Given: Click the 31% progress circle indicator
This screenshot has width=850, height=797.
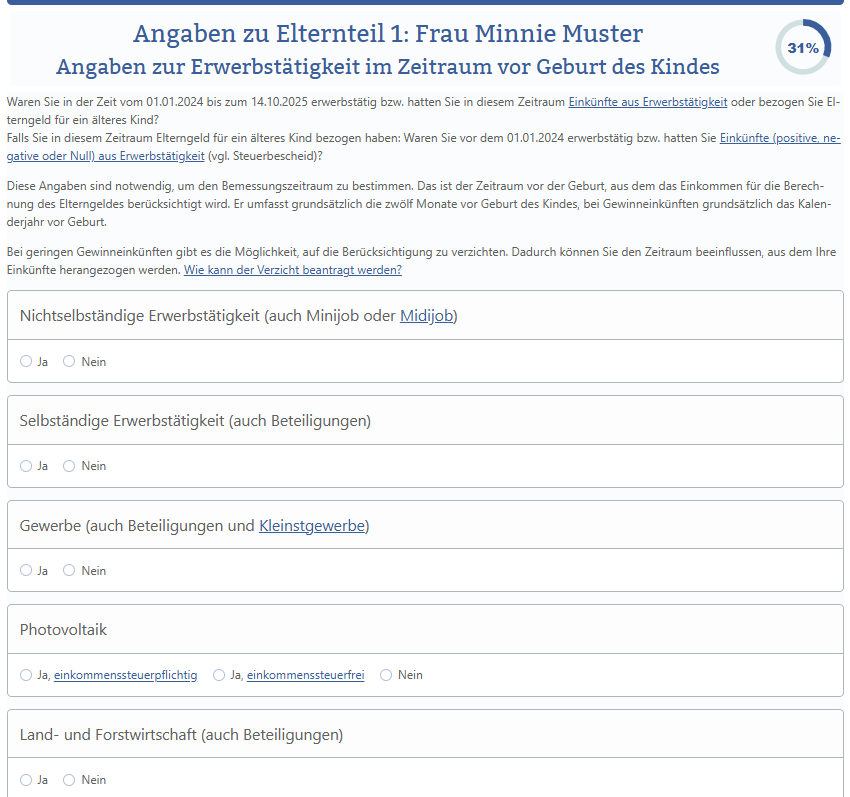Looking at the screenshot, I should coord(803,48).
